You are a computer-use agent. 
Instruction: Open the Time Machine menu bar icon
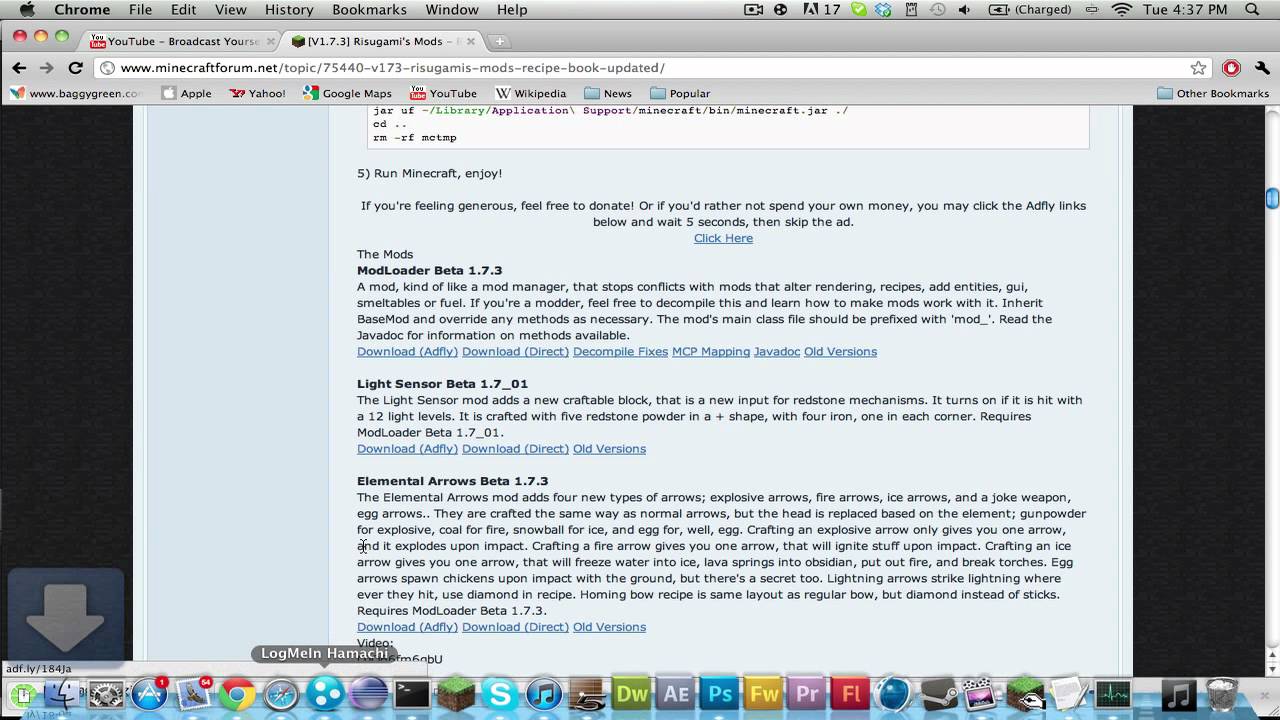point(937,10)
